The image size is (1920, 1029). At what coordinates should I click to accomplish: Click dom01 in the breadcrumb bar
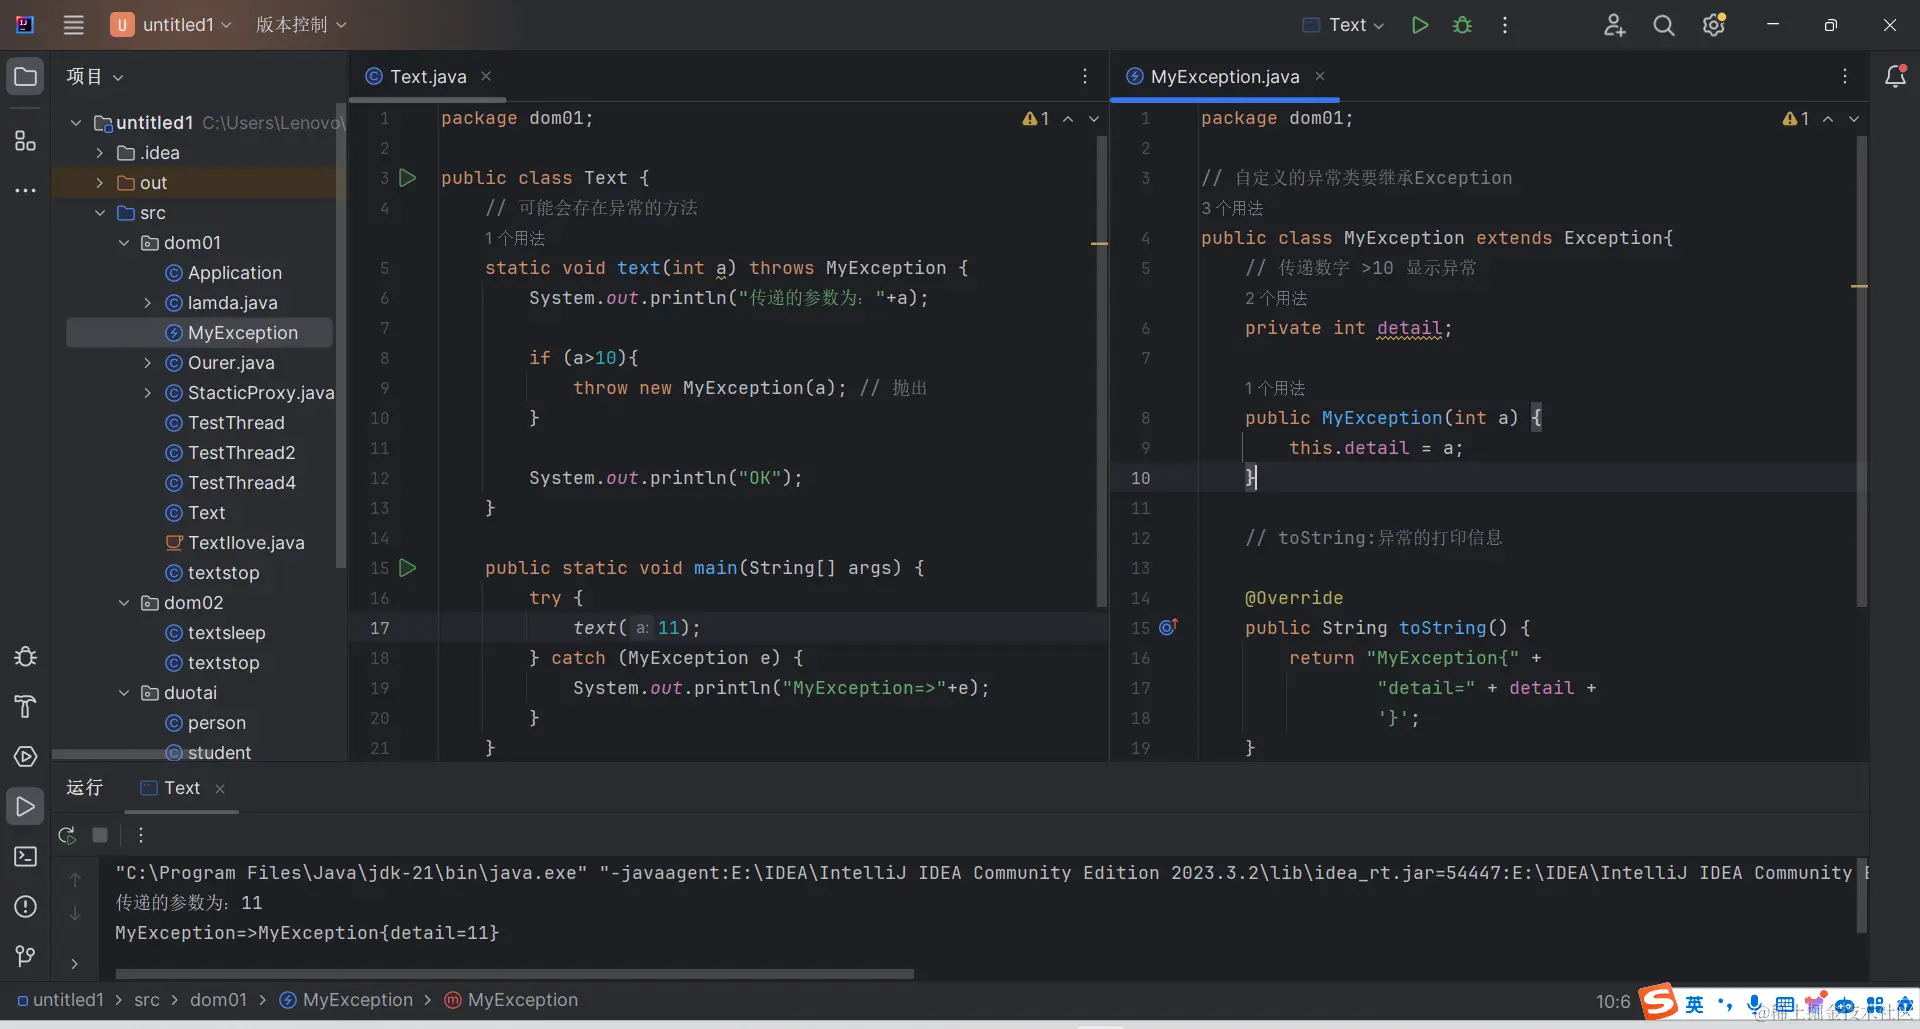(x=218, y=1000)
